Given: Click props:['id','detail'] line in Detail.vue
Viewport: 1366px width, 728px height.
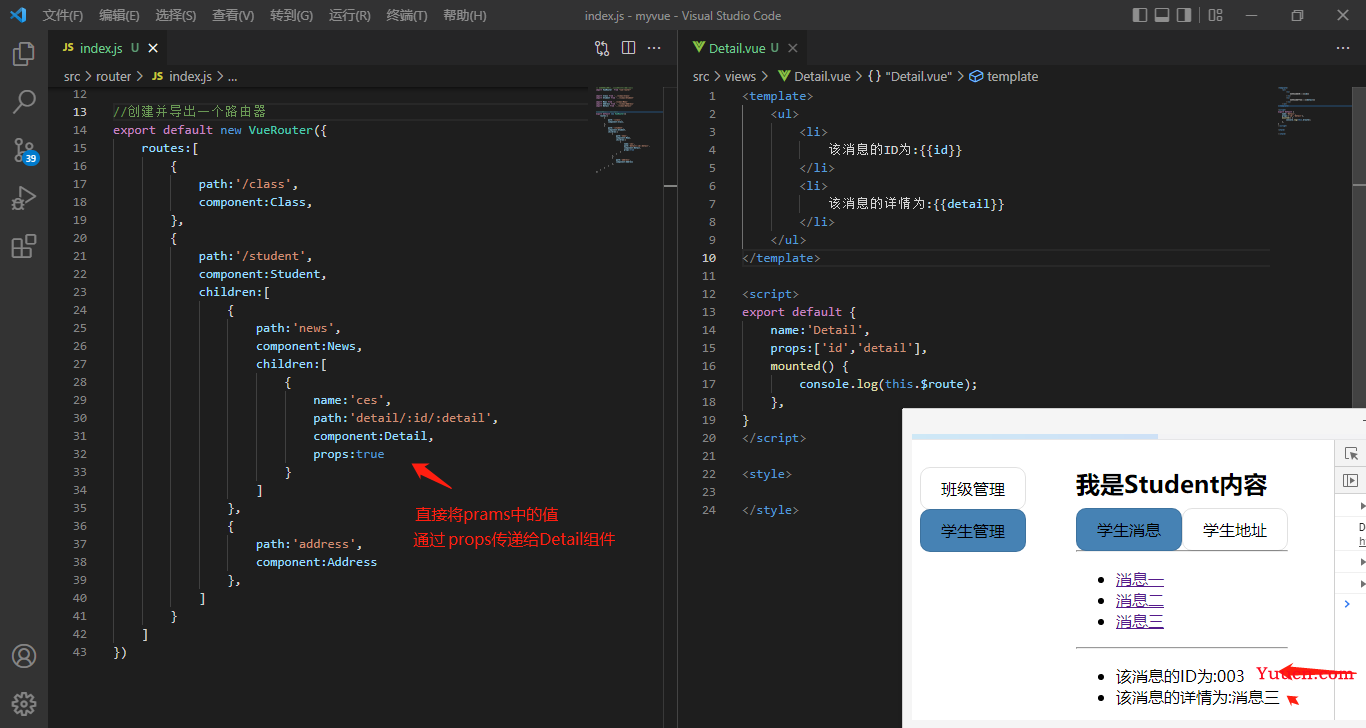Looking at the screenshot, I should tap(849, 348).
